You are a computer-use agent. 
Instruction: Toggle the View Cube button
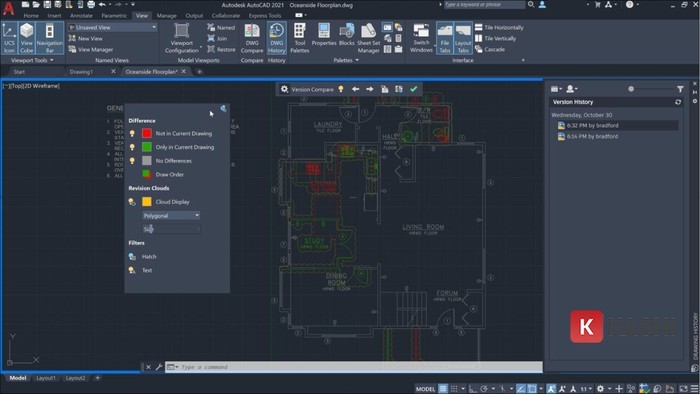coord(26,38)
